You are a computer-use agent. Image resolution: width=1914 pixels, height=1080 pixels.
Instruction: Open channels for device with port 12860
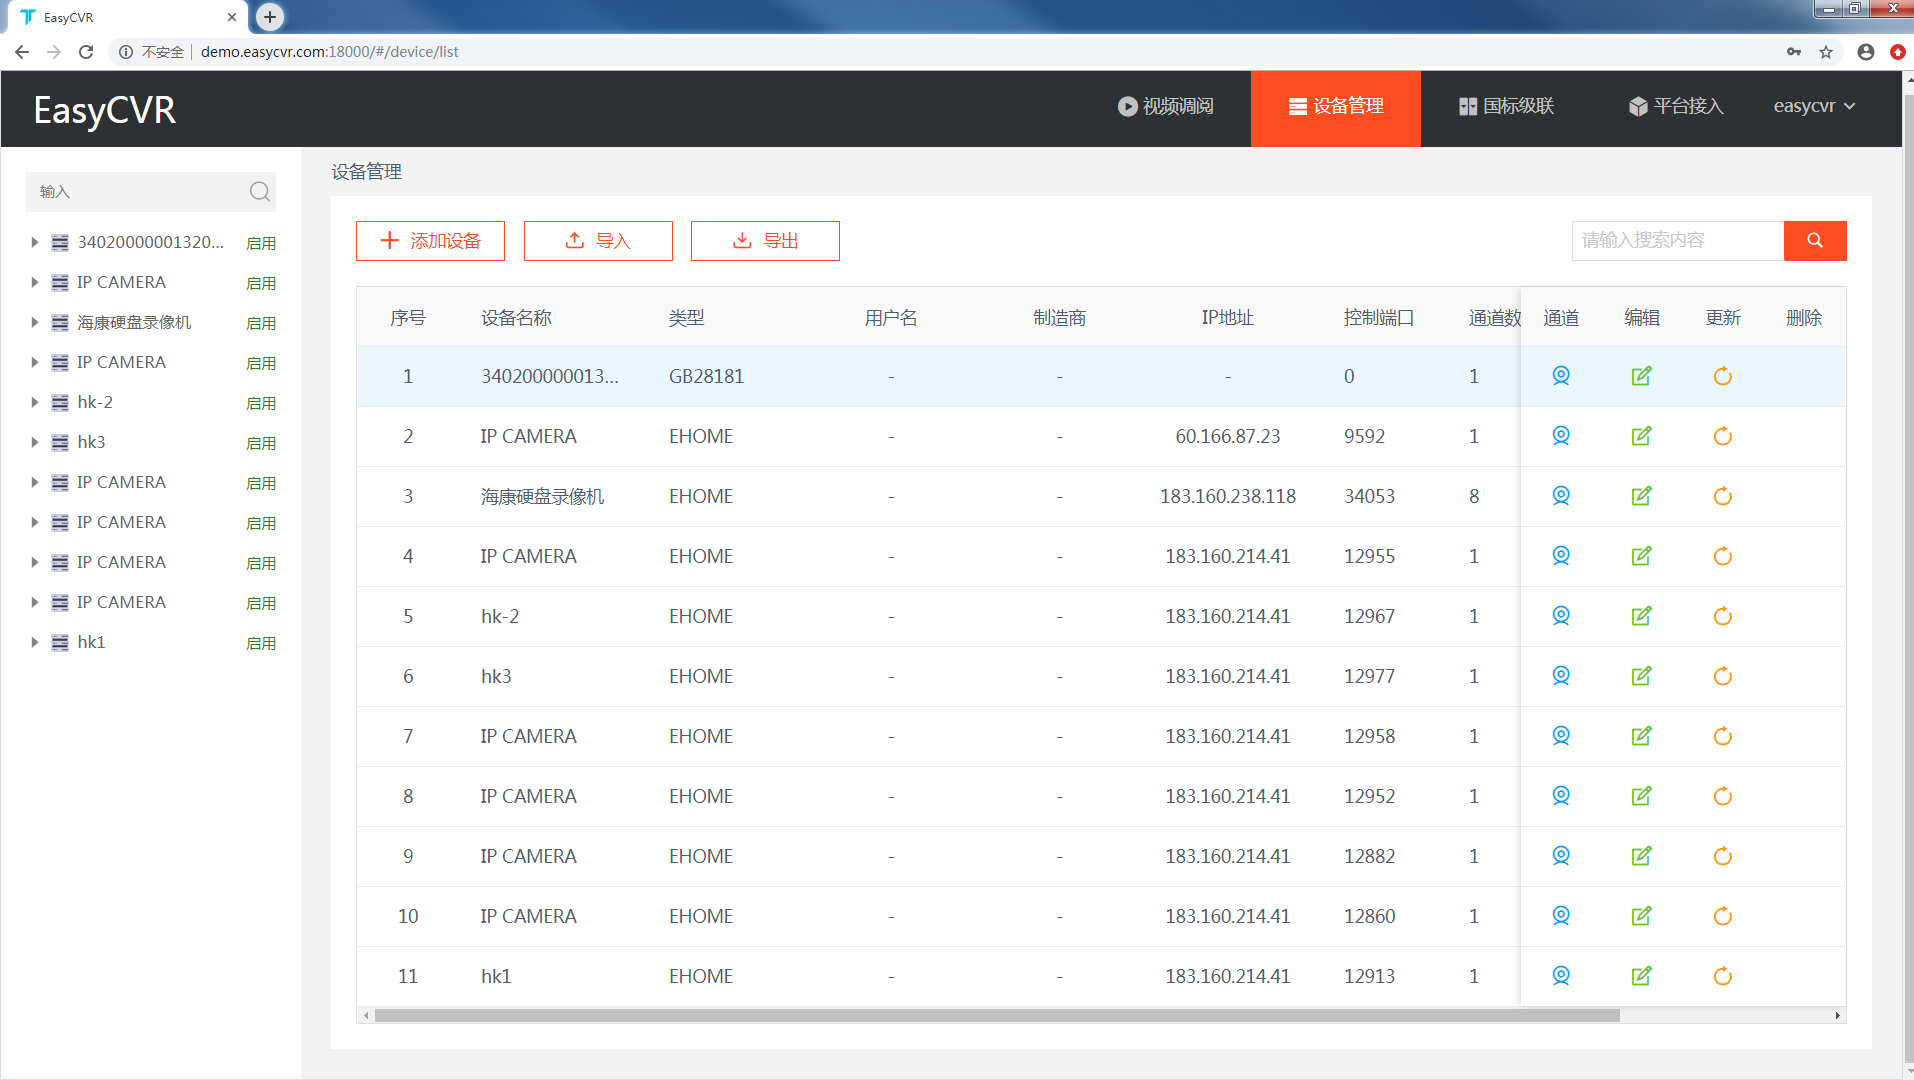coord(1560,916)
